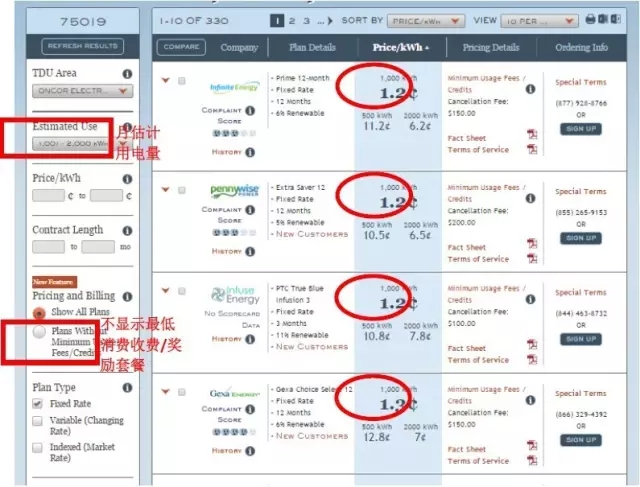Click the print icon in results toolbar
The image size is (640, 487).
click(x=588, y=19)
